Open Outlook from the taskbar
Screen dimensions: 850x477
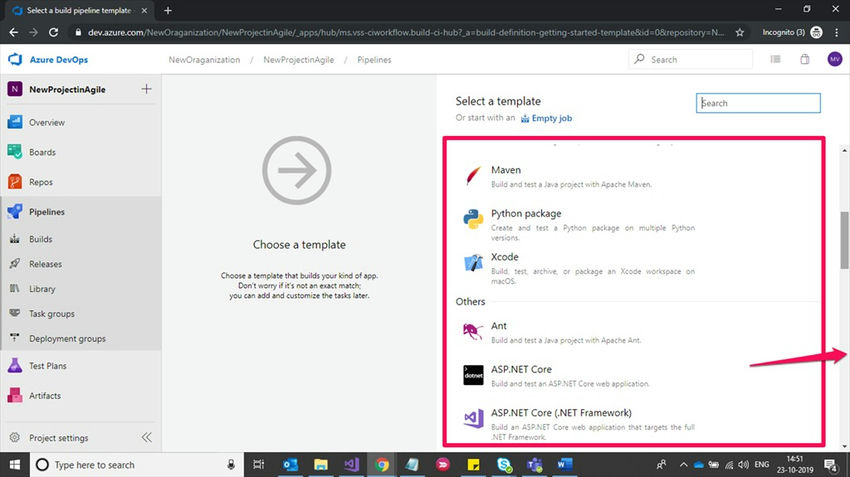[290, 465]
